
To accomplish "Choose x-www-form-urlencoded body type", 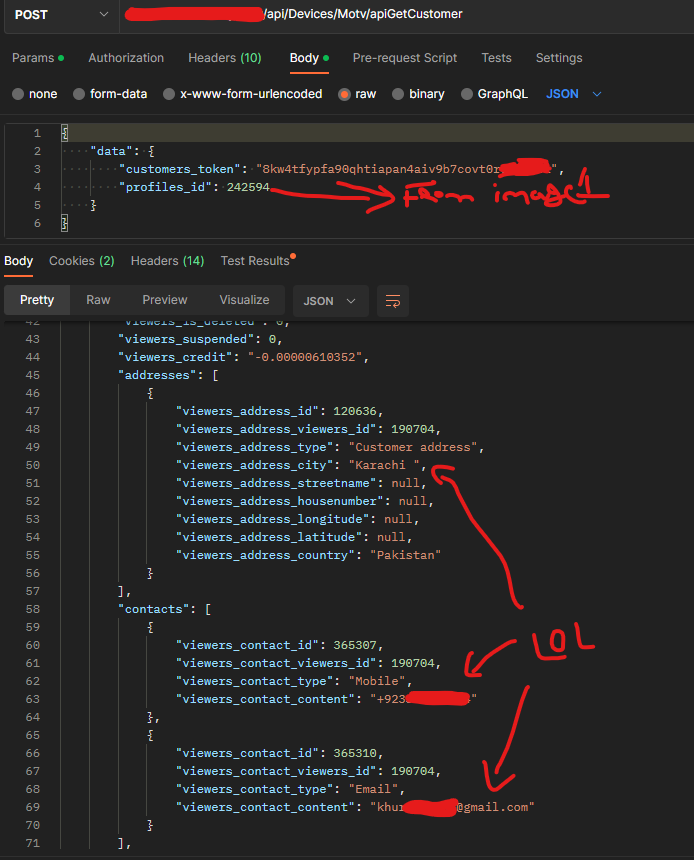I will point(242,94).
